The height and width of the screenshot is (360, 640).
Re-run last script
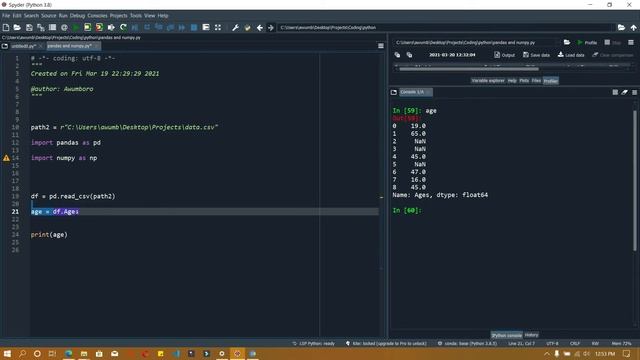[x=123, y=27]
